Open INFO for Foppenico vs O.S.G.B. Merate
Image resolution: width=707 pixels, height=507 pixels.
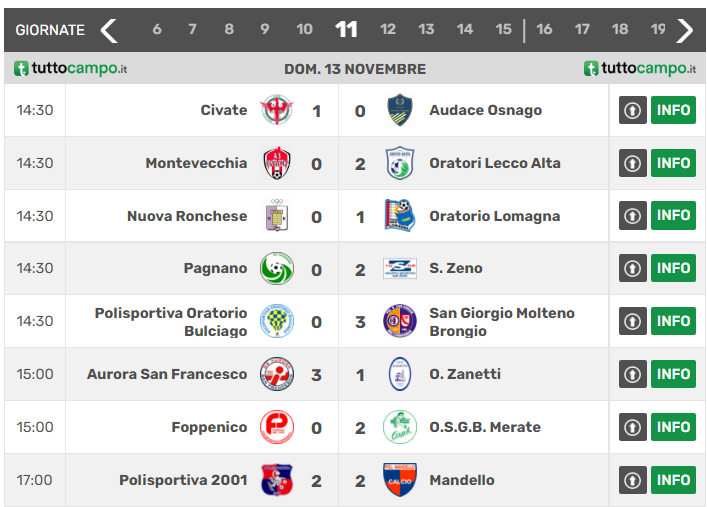[673, 427]
